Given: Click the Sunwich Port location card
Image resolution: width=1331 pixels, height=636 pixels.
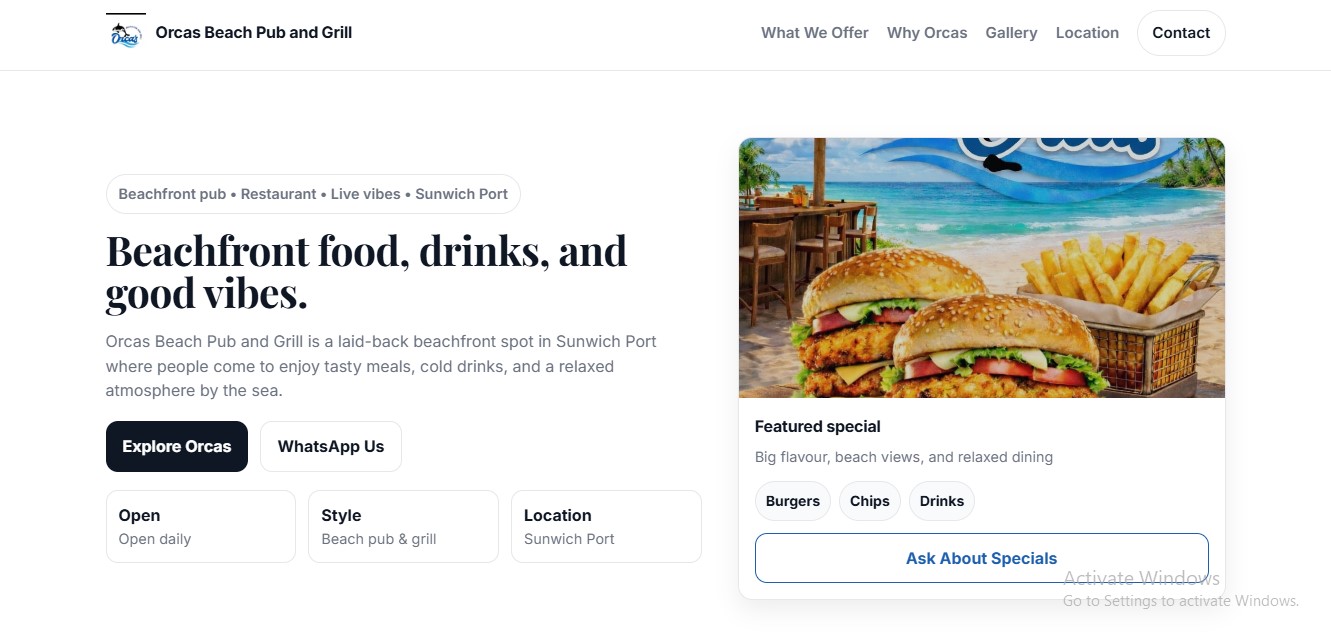Looking at the screenshot, I should point(606,526).
